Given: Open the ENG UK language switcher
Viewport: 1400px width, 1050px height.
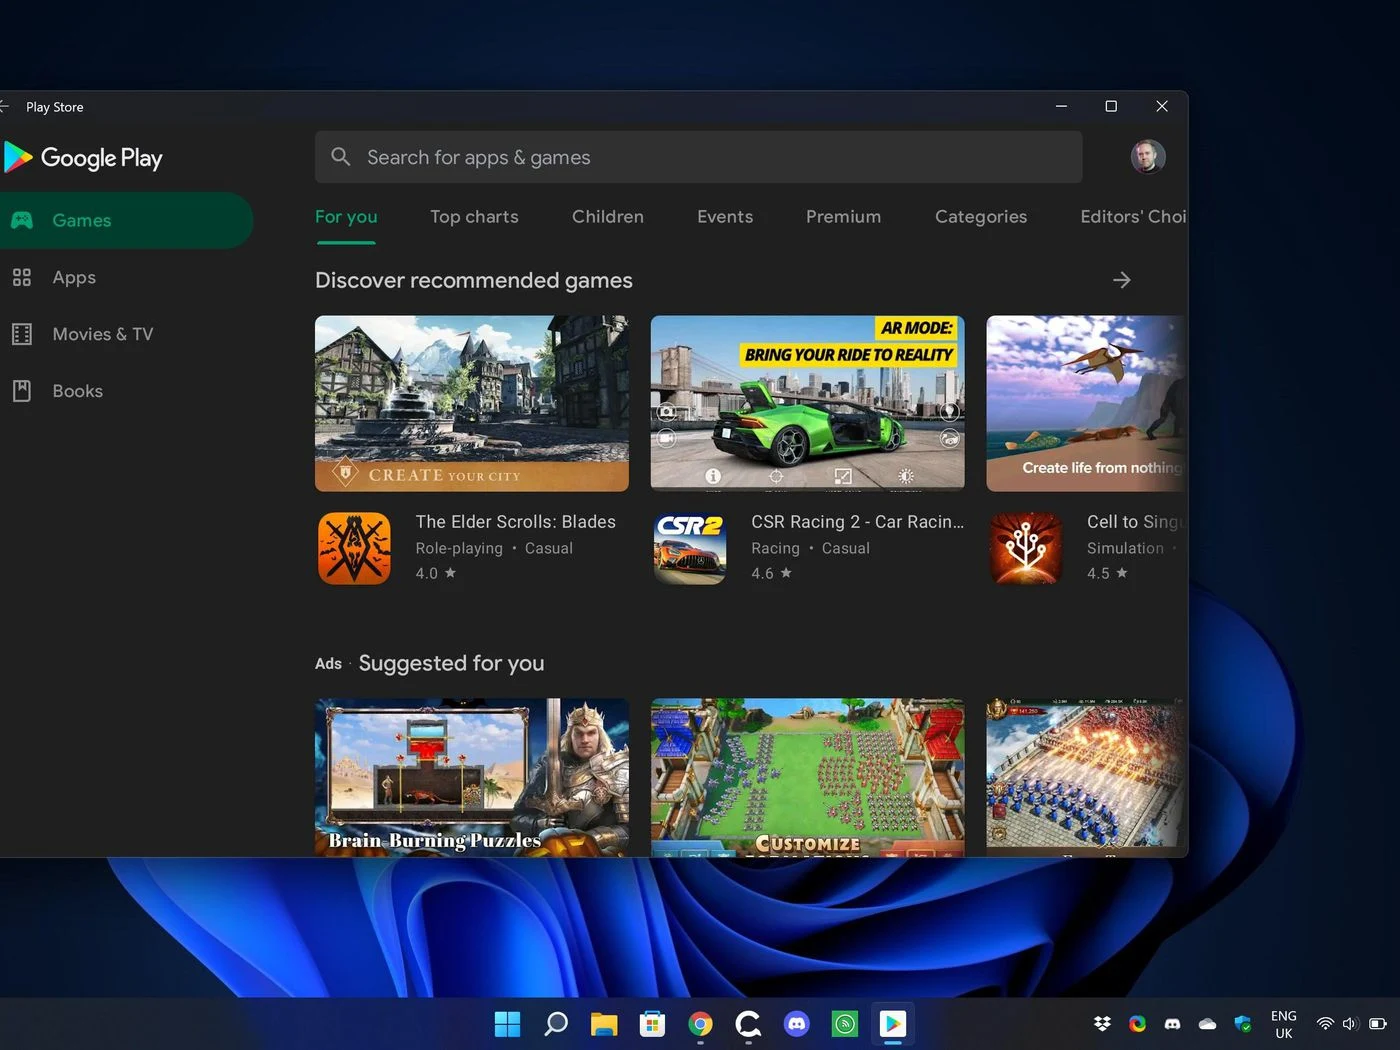Looking at the screenshot, I should click(1284, 1024).
